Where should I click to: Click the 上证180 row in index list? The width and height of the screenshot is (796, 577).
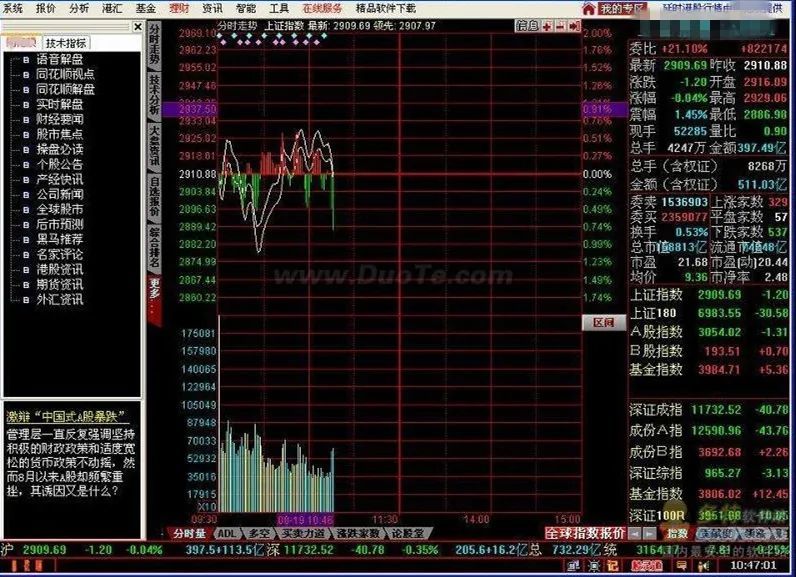pos(709,313)
